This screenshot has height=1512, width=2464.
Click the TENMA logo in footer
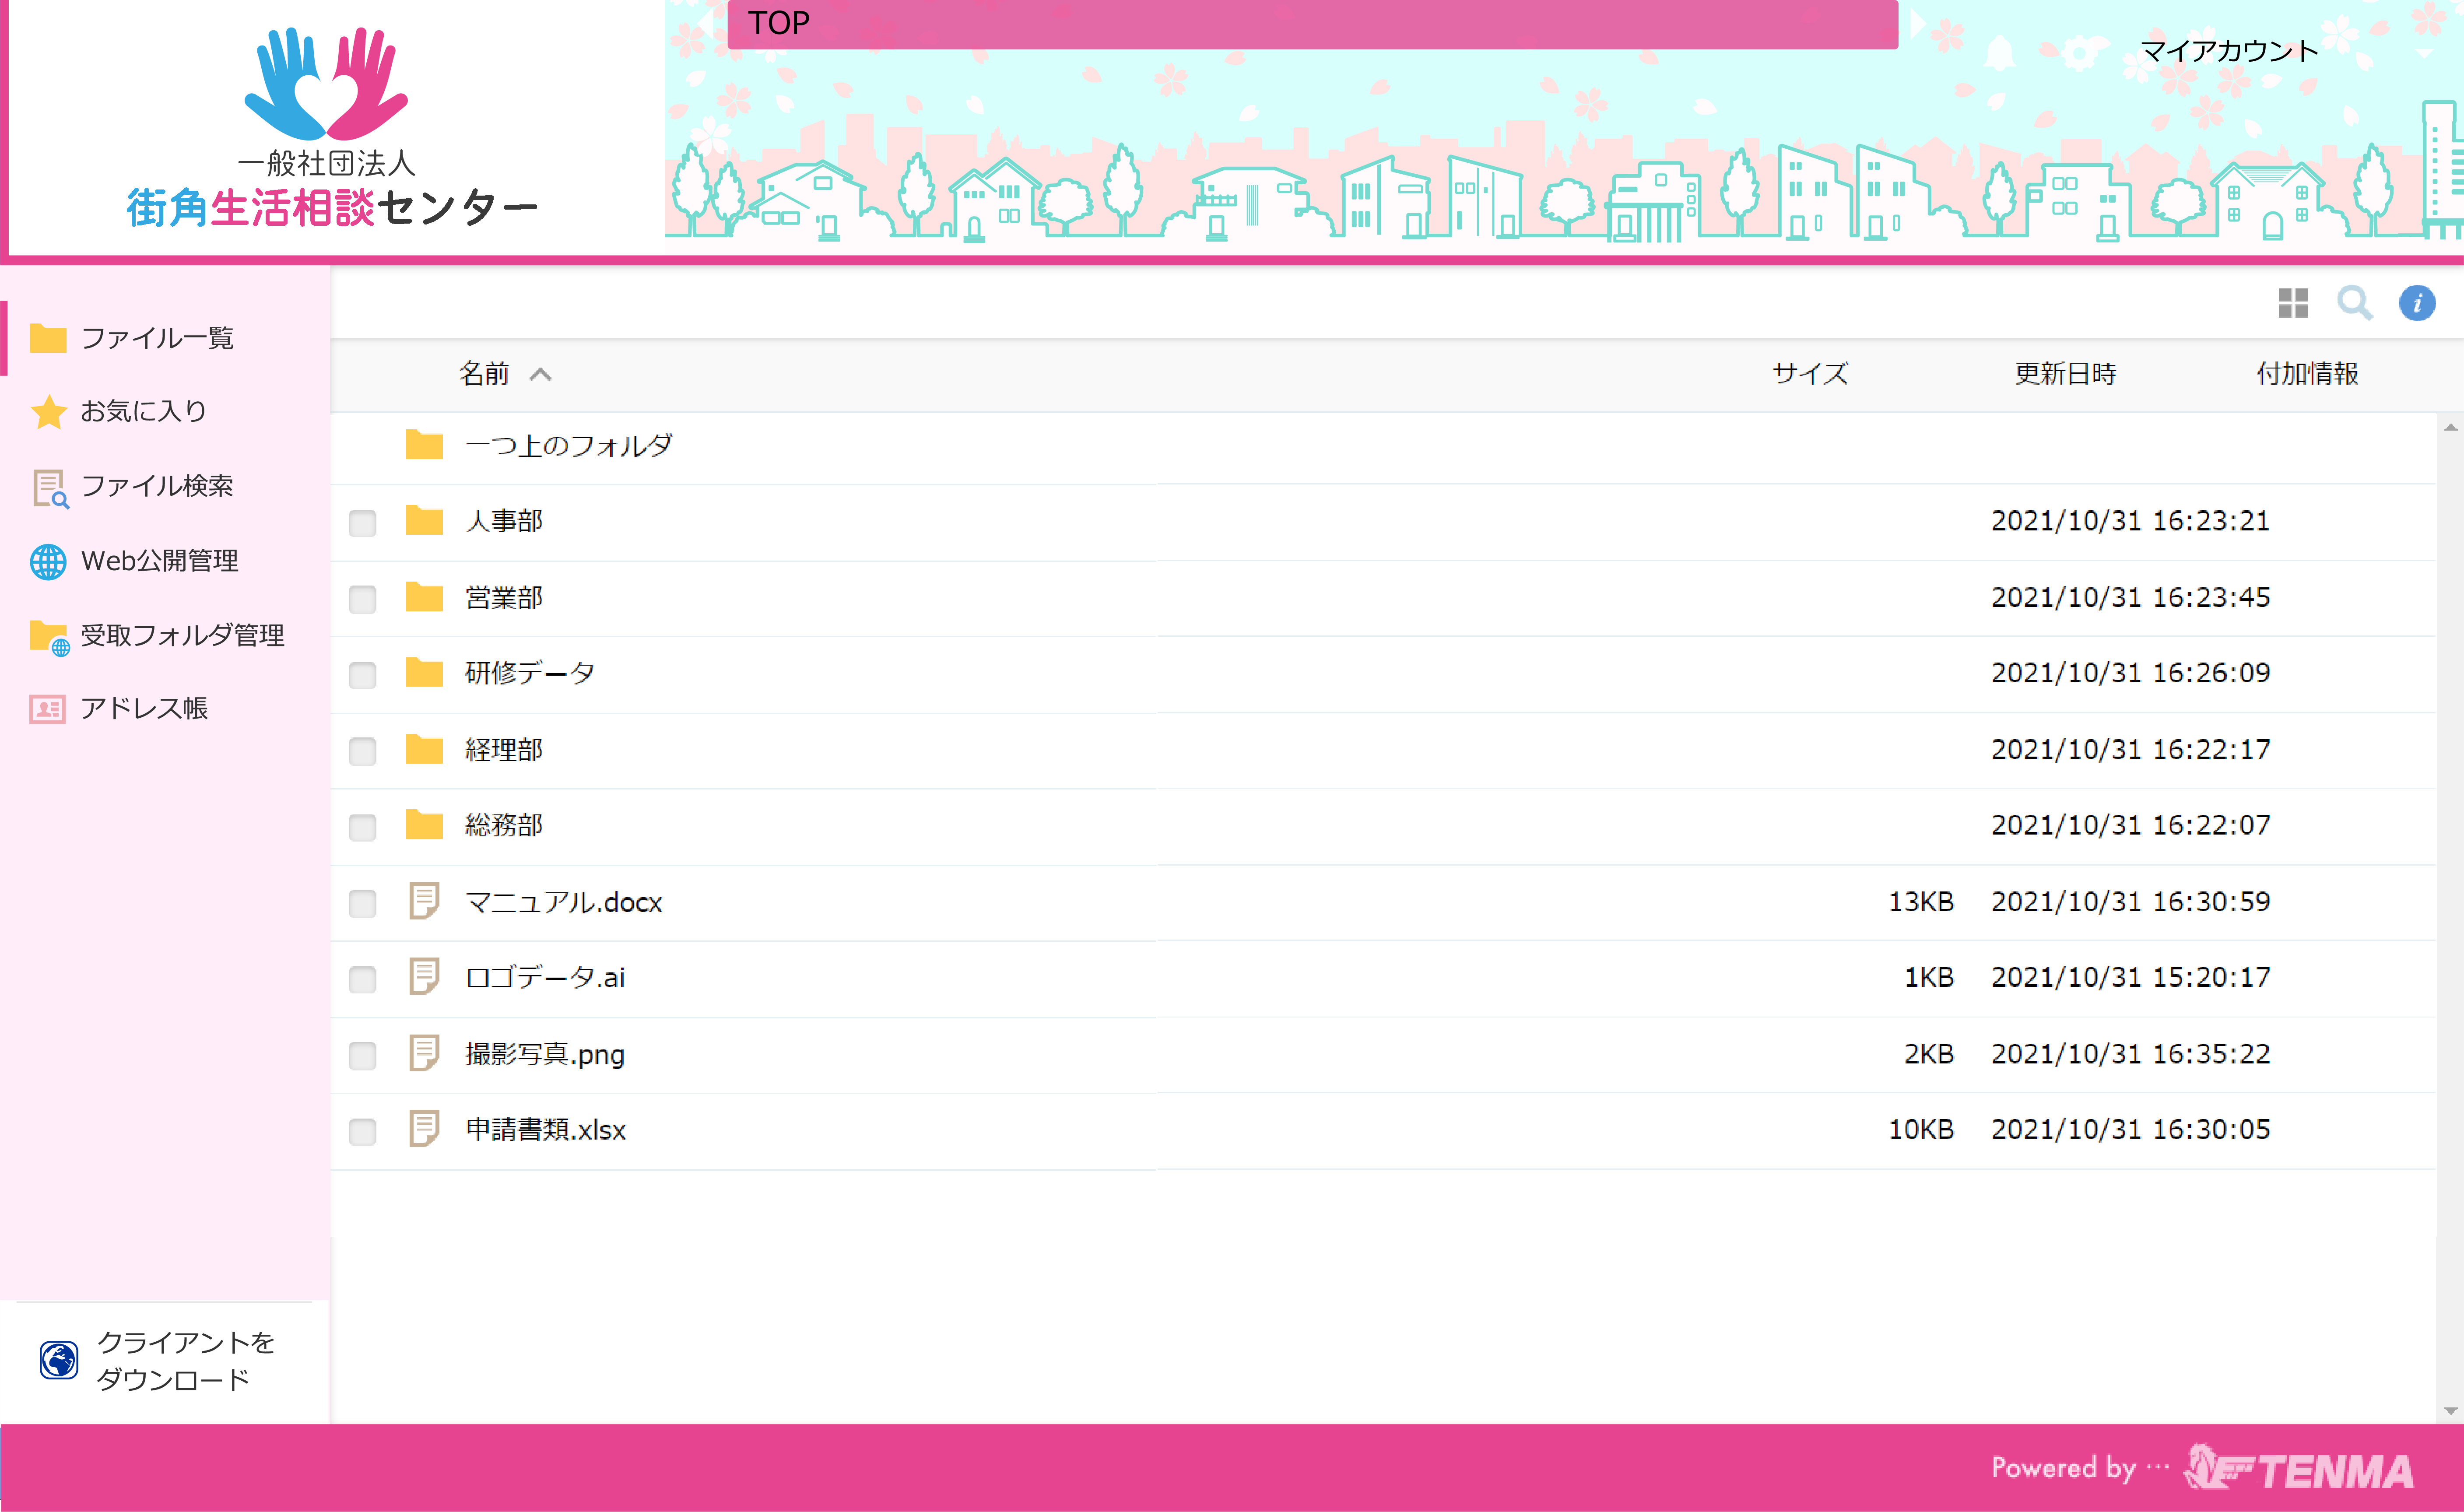click(2299, 1468)
